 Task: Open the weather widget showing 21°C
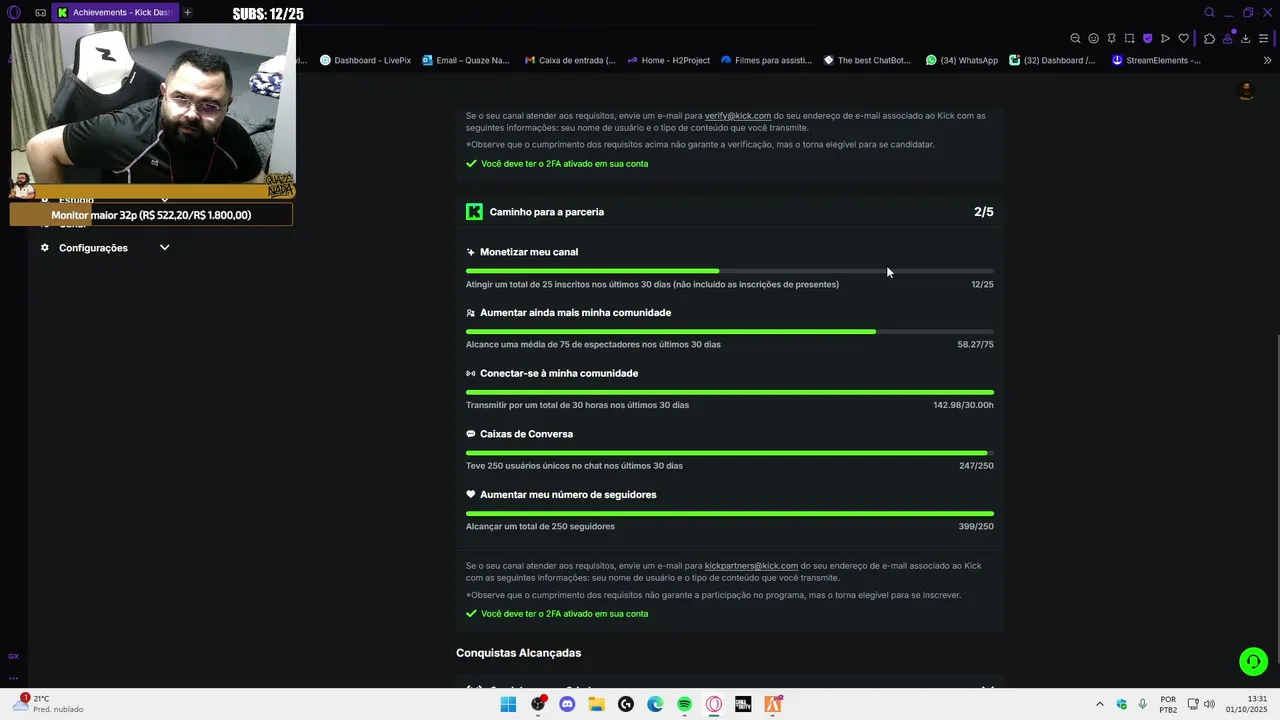click(x=47, y=704)
